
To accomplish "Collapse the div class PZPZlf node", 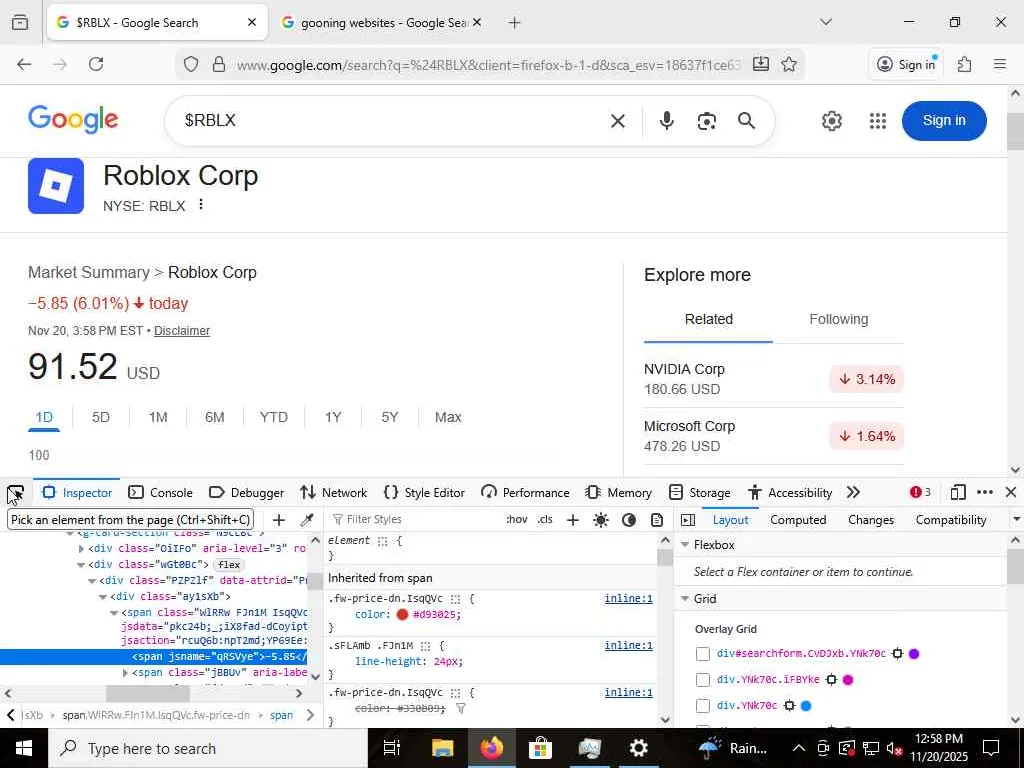I will click(92, 581).
